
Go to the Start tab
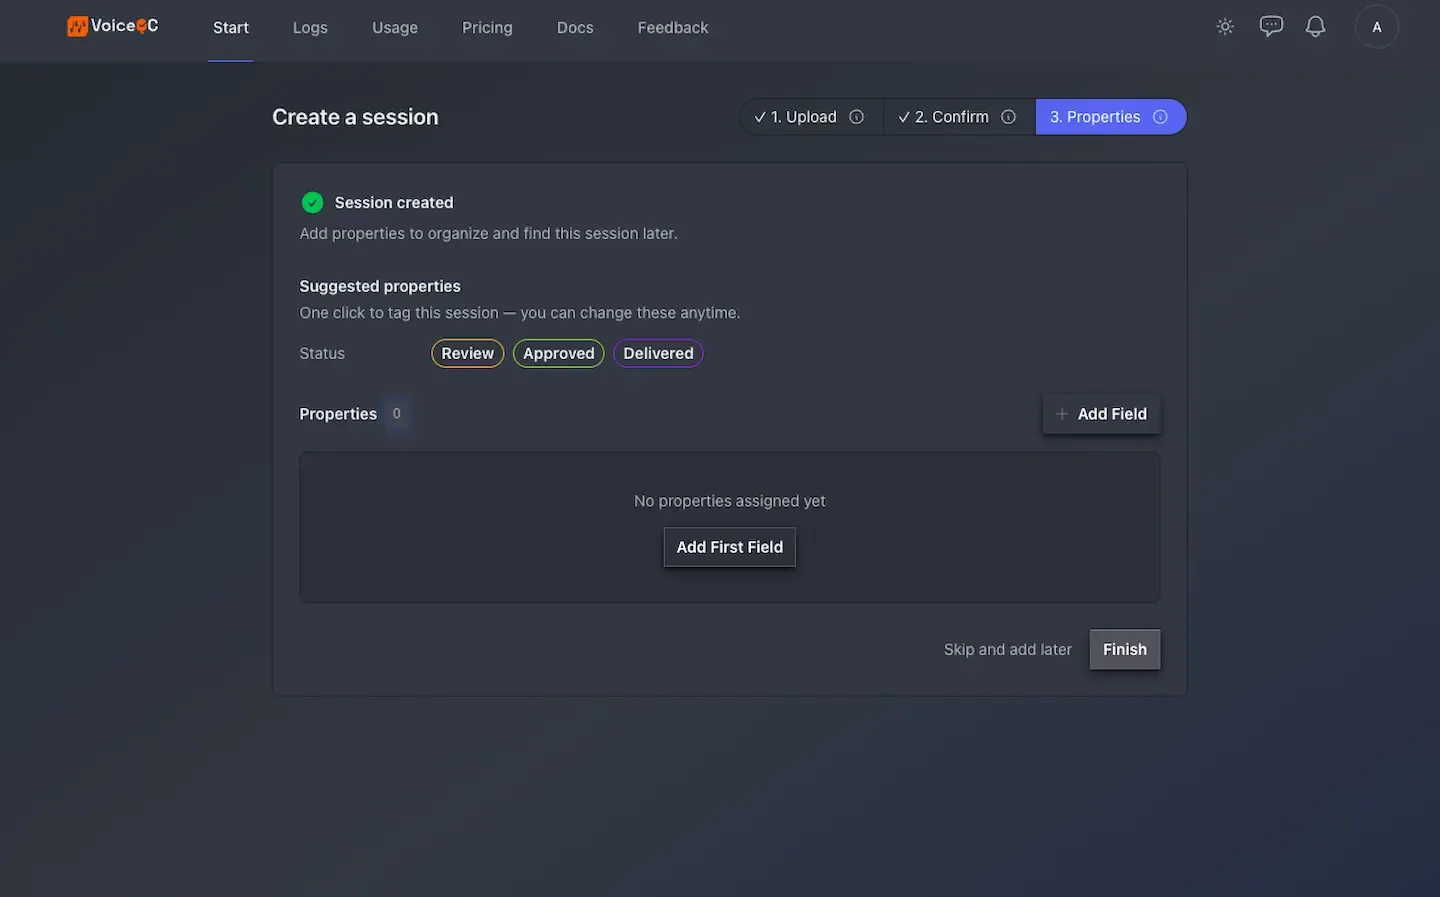231,28
